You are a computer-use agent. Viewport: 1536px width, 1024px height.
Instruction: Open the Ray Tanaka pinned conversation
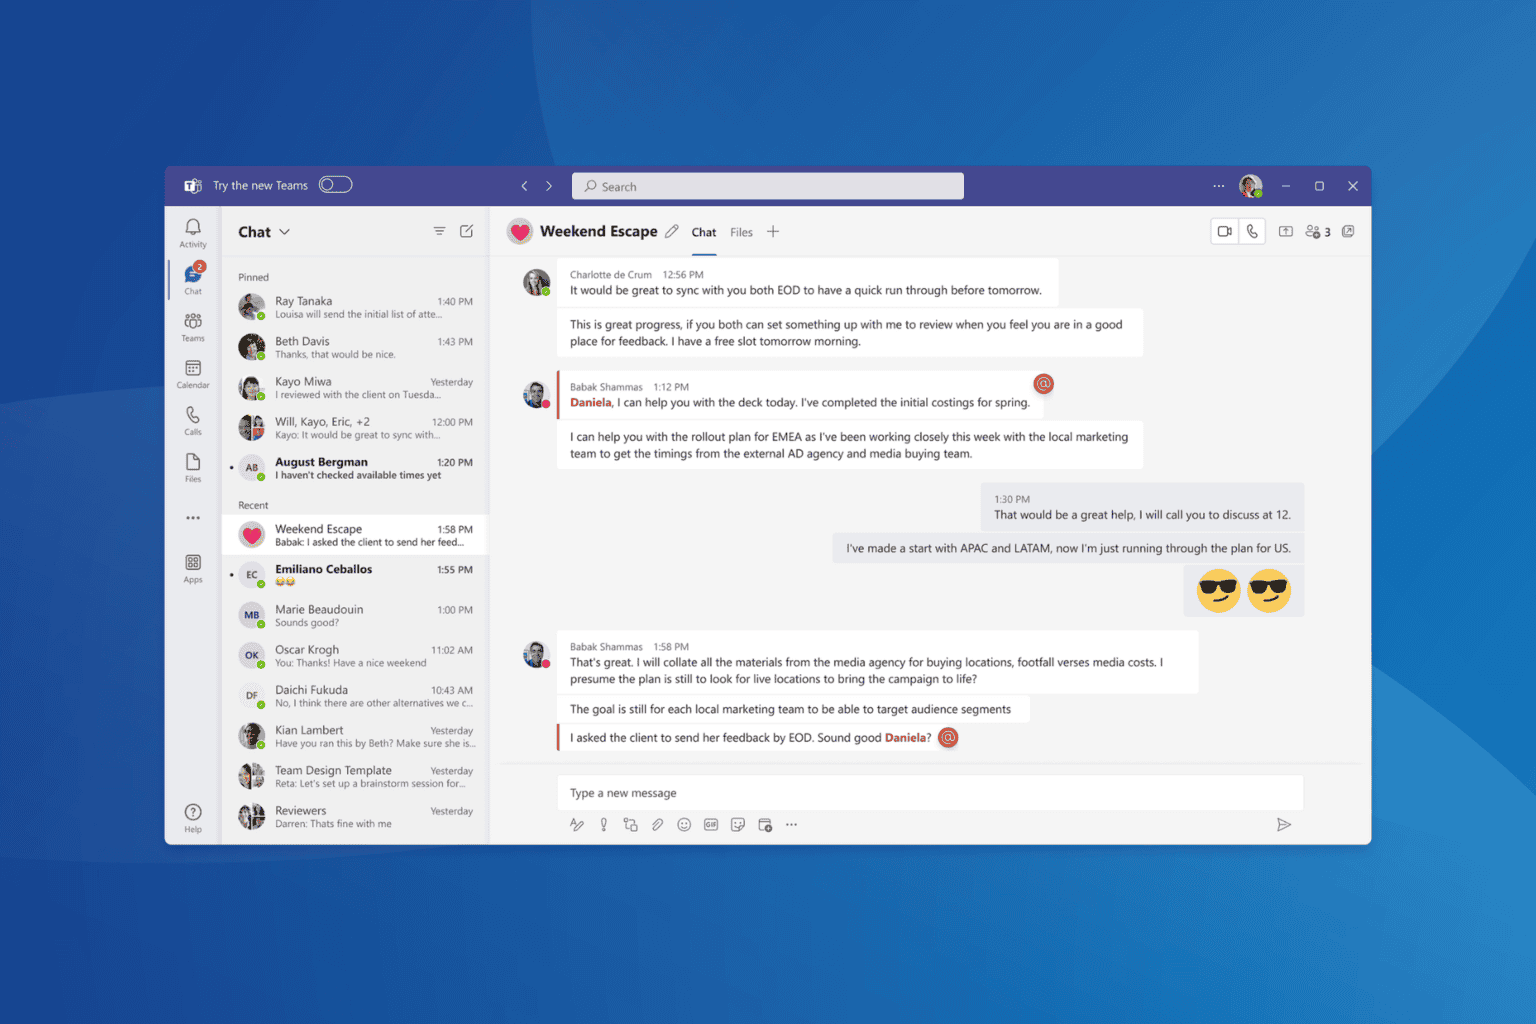[355, 307]
